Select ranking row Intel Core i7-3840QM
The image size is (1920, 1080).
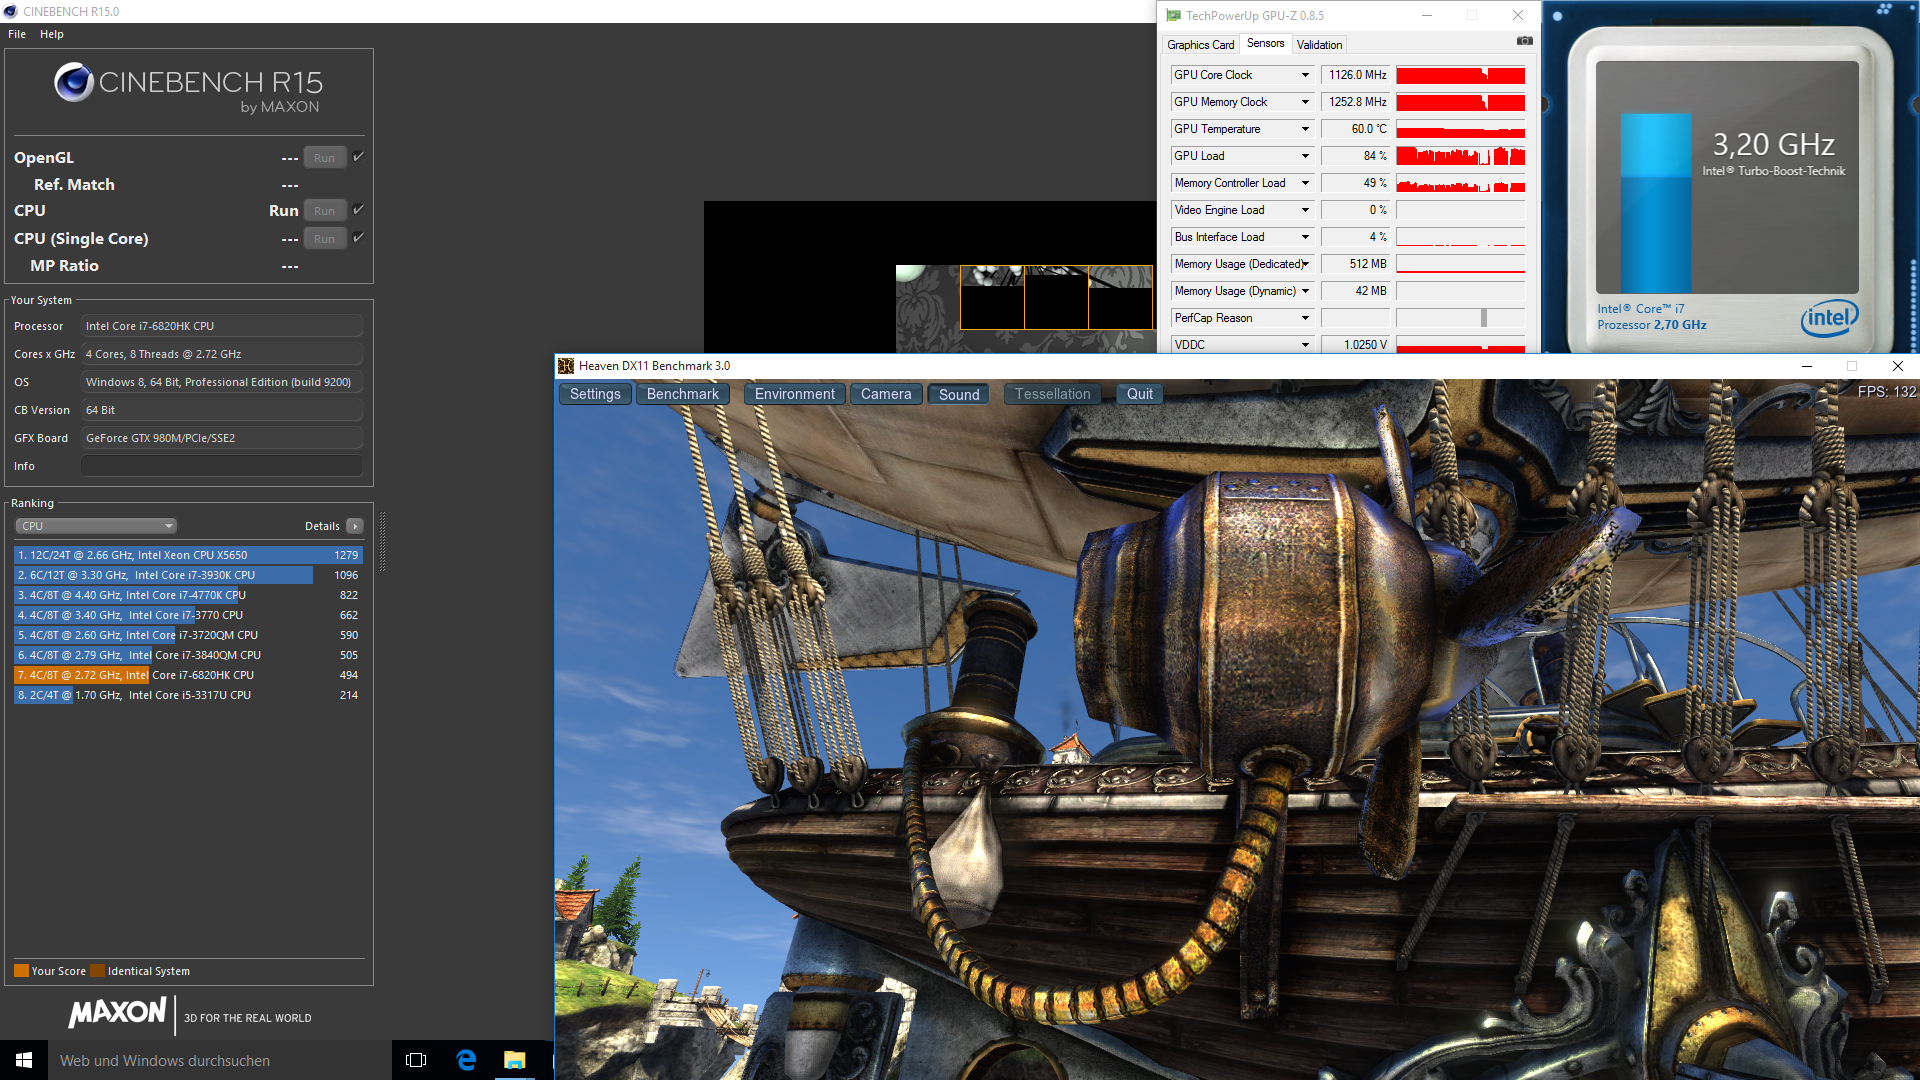[x=188, y=655]
